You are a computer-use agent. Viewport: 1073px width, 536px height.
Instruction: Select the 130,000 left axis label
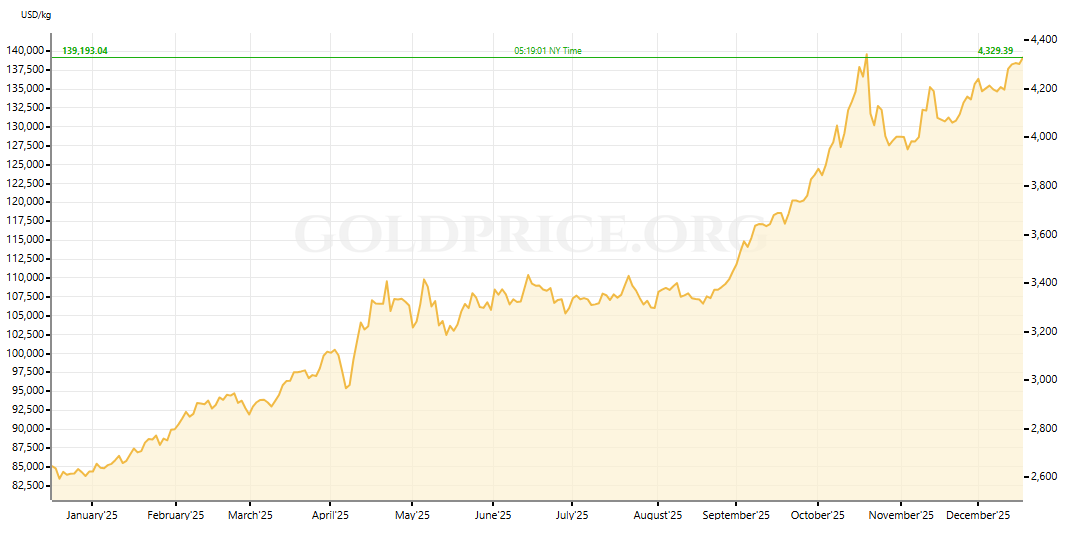[x=25, y=127]
